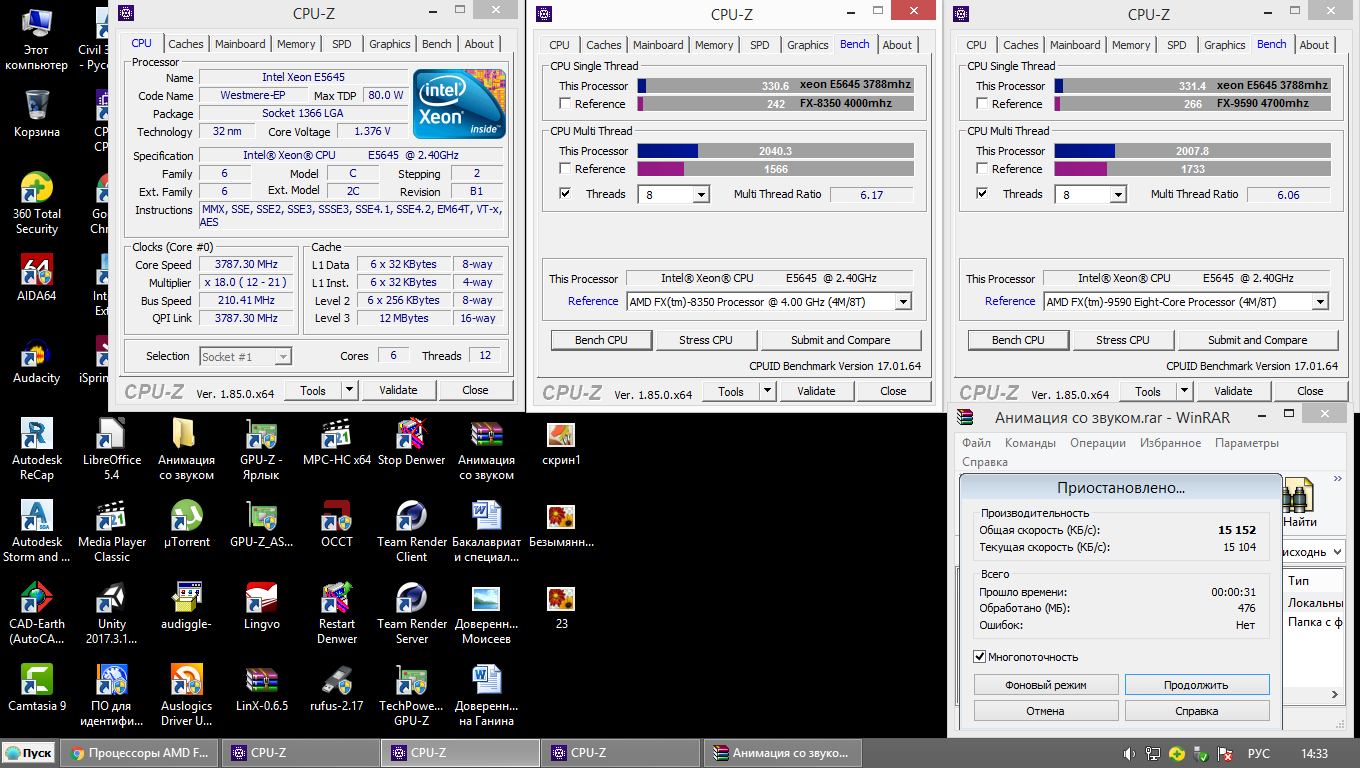Click Продолжить to resume WinRAR extraction
Screen dimensions: 1360x768
[x=1197, y=685]
